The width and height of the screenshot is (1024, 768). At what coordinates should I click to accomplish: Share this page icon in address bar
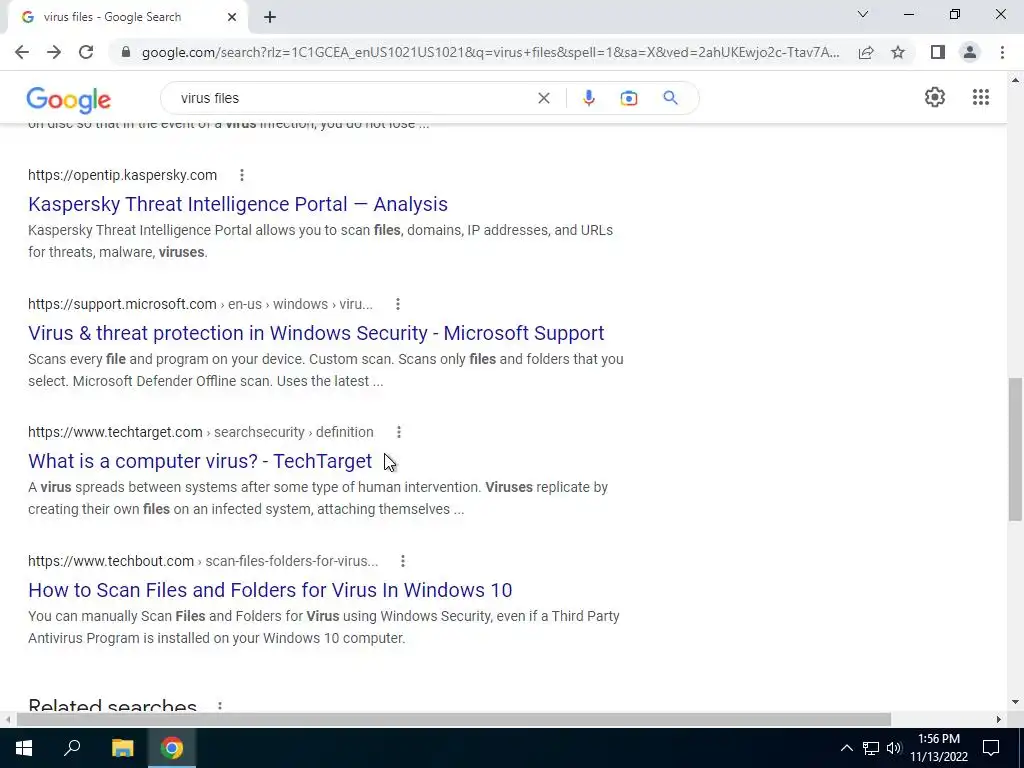(x=866, y=52)
